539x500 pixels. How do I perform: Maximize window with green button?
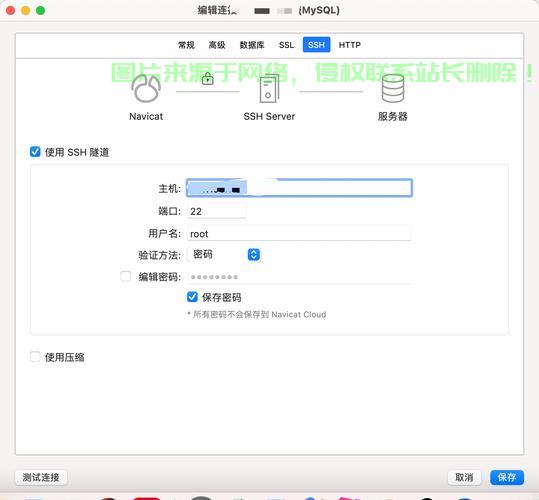[x=41, y=11]
